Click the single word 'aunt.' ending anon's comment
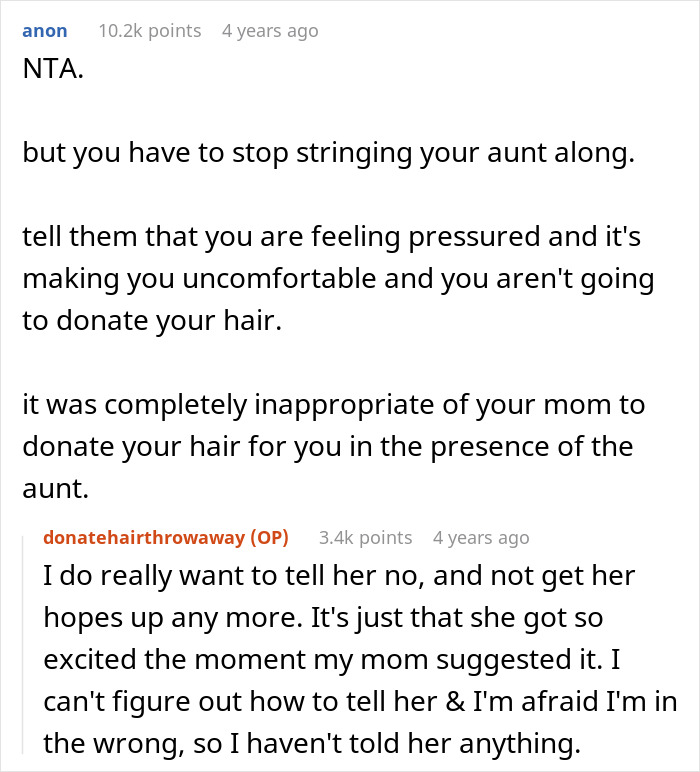The height and width of the screenshot is (772, 700). 50,486
